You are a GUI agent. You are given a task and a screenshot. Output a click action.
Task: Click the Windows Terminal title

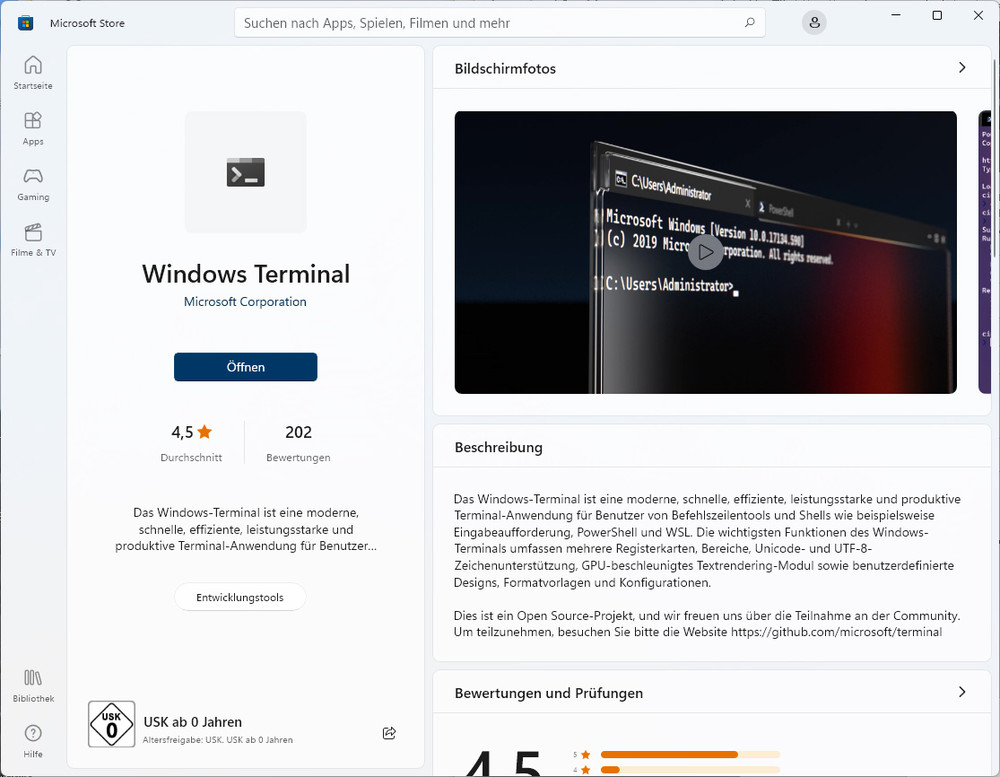point(246,274)
